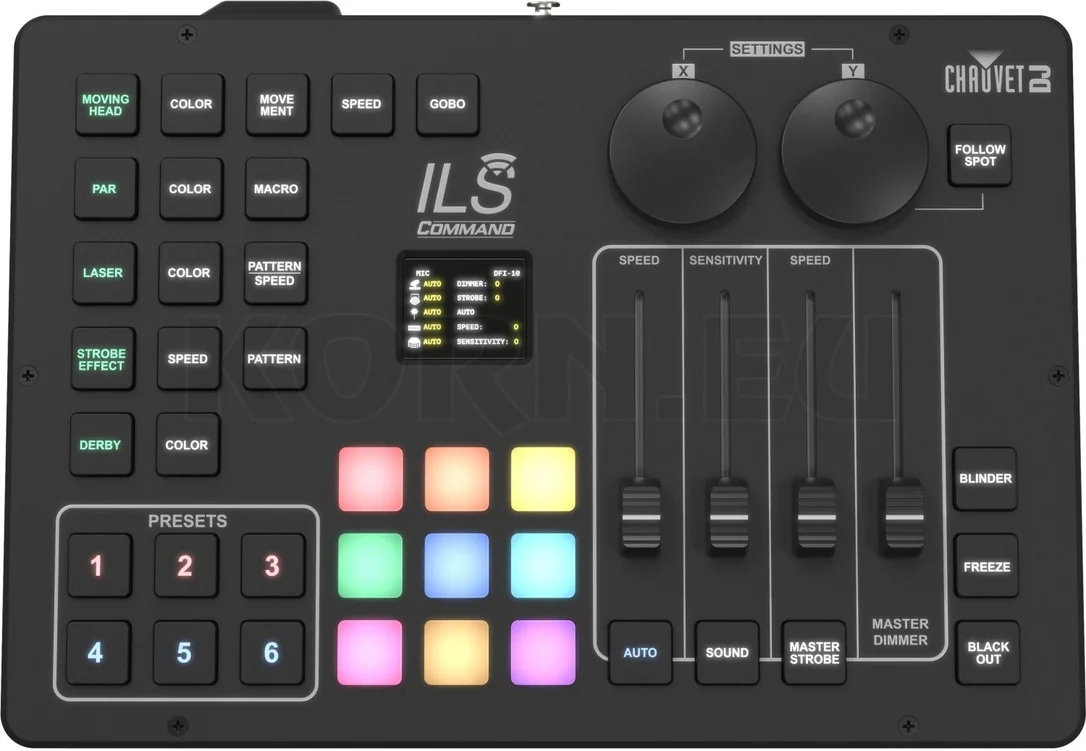Recall preset 3
The height and width of the screenshot is (751, 1086).
coord(272,565)
